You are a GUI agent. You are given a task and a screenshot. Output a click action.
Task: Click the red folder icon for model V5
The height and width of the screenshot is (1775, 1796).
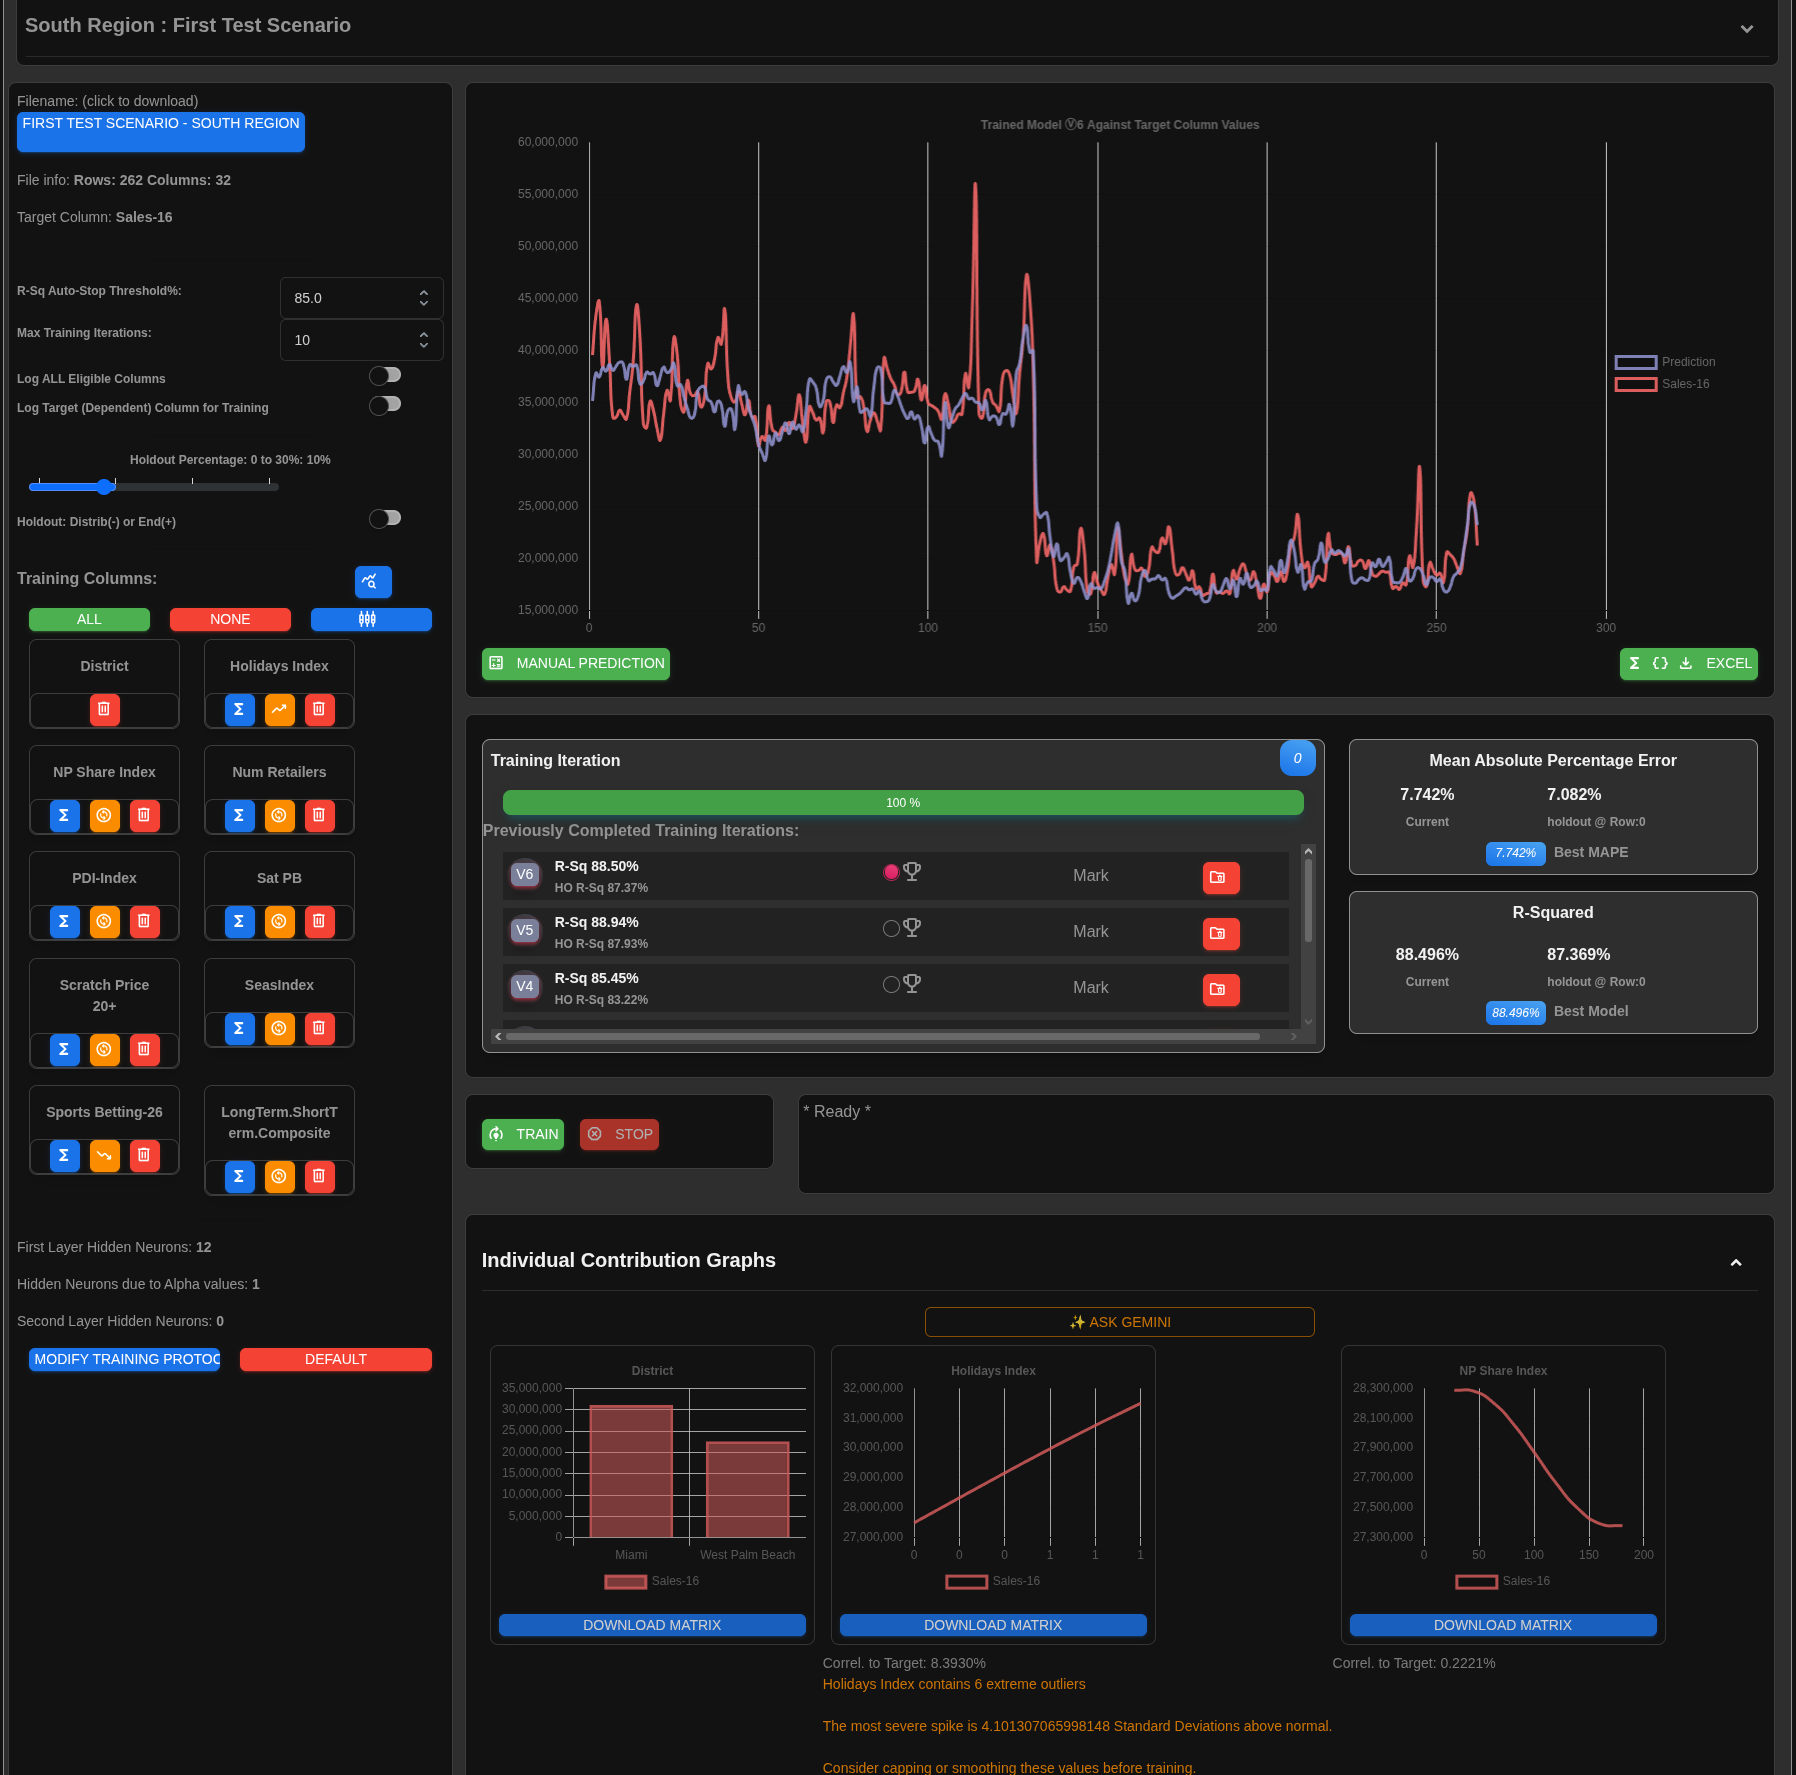point(1221,933)
